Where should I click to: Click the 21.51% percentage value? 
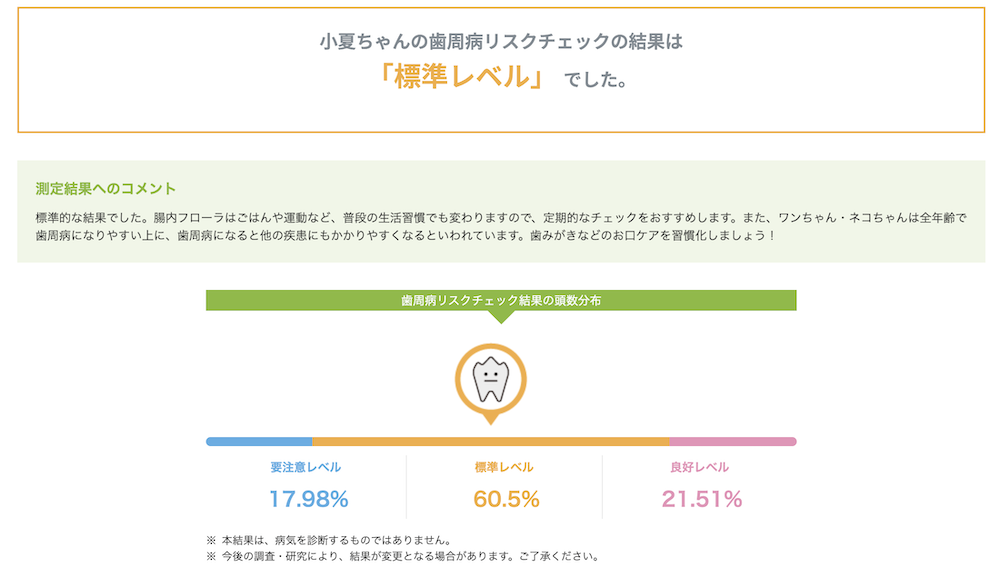coord(701,498)
